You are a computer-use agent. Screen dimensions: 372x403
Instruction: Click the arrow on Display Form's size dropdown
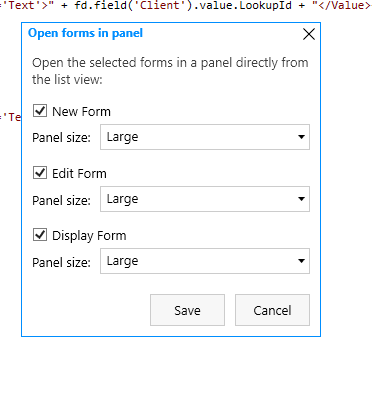[x=301, y=261]
